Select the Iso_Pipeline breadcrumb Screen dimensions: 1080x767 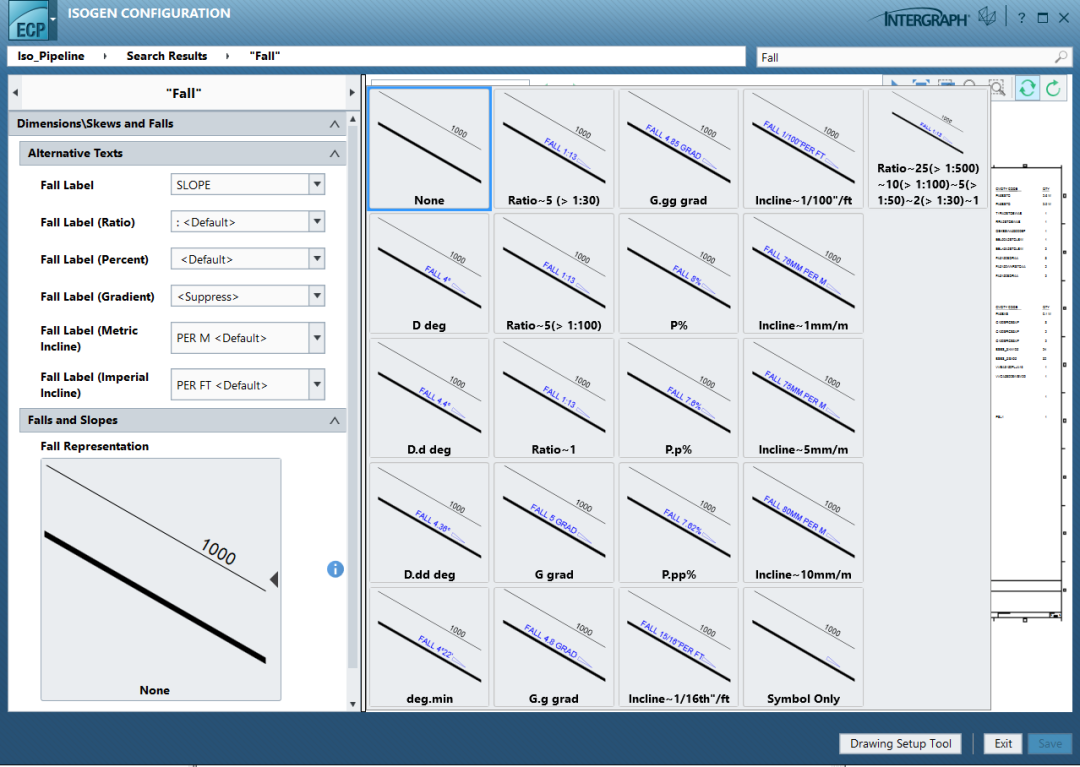click(51, 56)
